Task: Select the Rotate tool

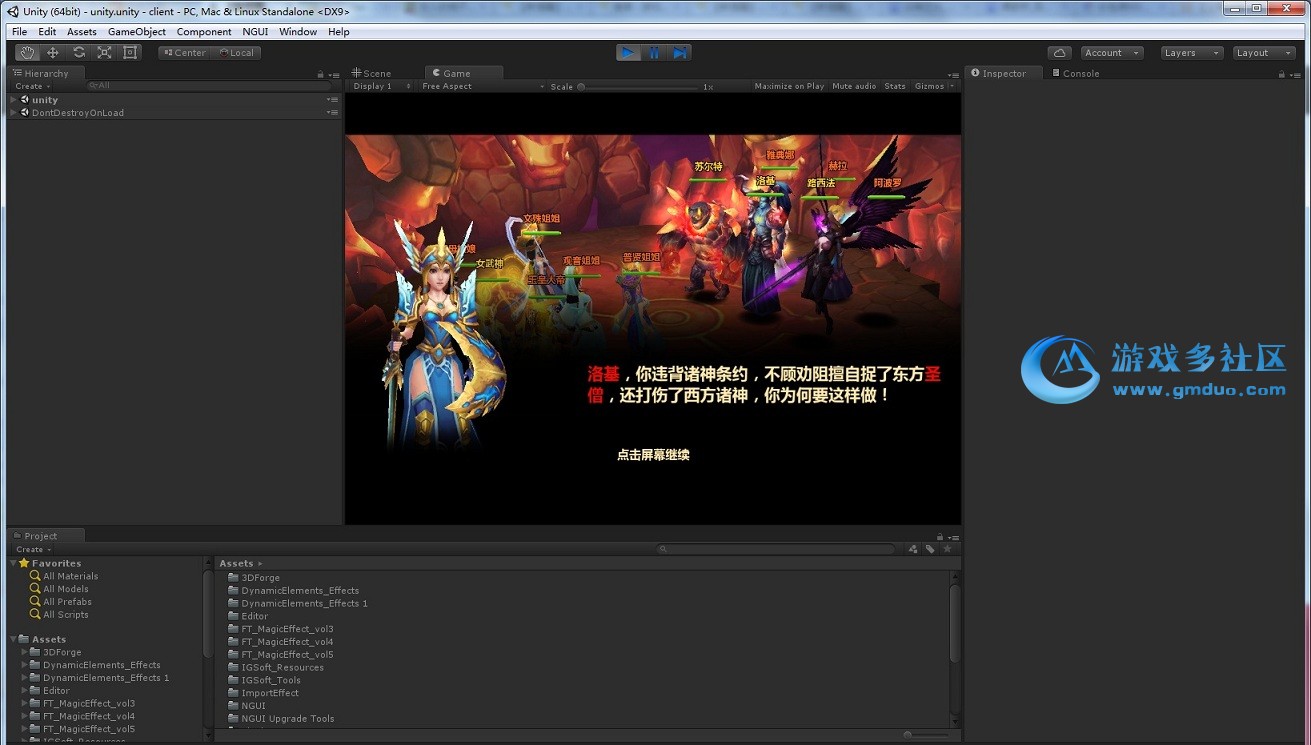Action: click(x=79, y=53)
